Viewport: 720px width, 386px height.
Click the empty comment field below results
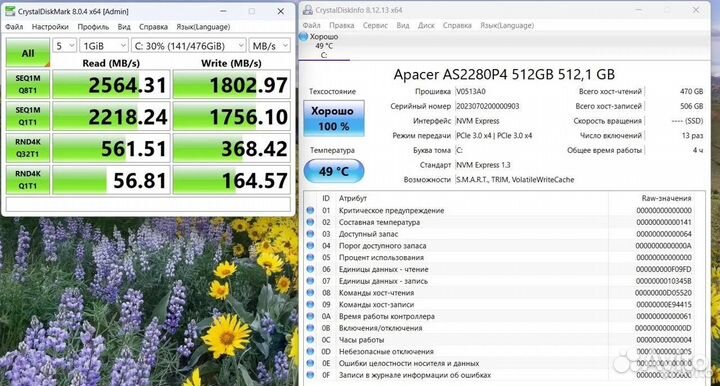(148, 204)
